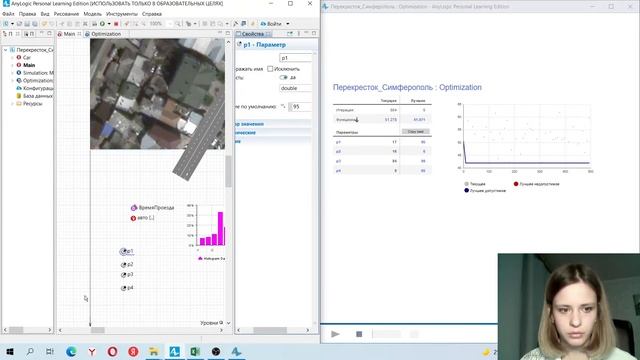This screenshot has width=640, height=360.
Task: Open the Модель menu
Action: point(93,14)
